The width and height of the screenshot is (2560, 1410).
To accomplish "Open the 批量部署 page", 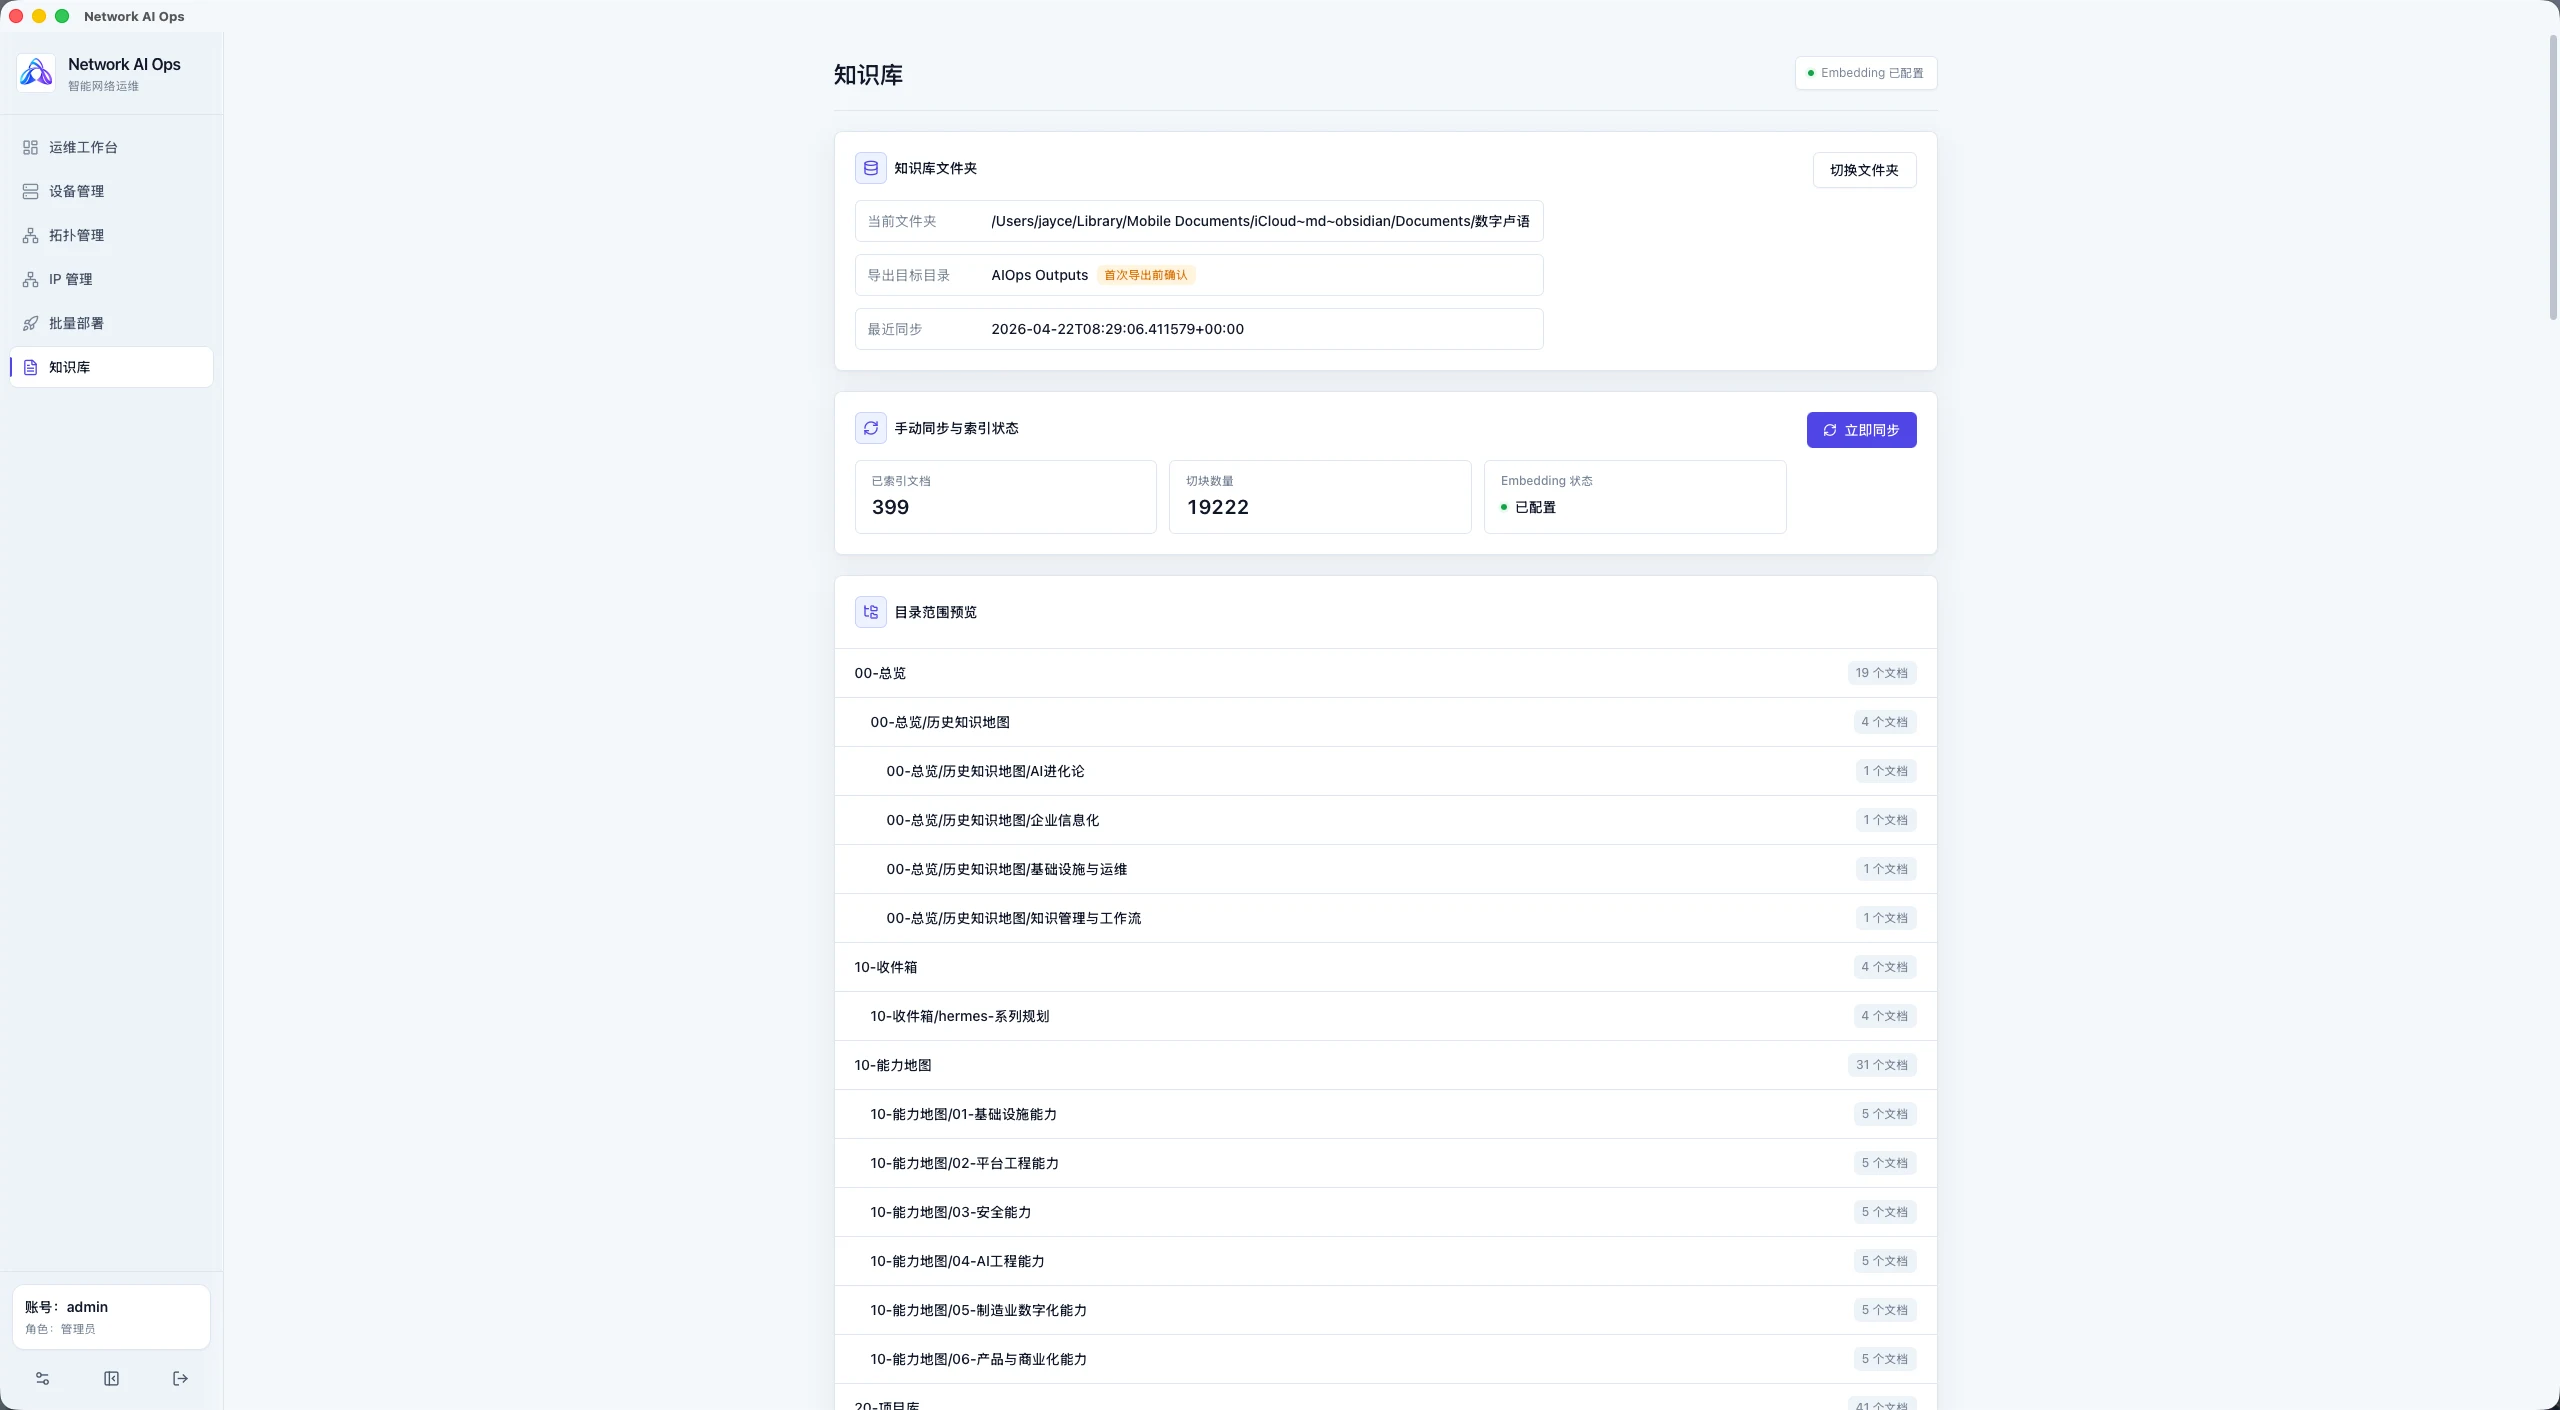I will (111, 323).
